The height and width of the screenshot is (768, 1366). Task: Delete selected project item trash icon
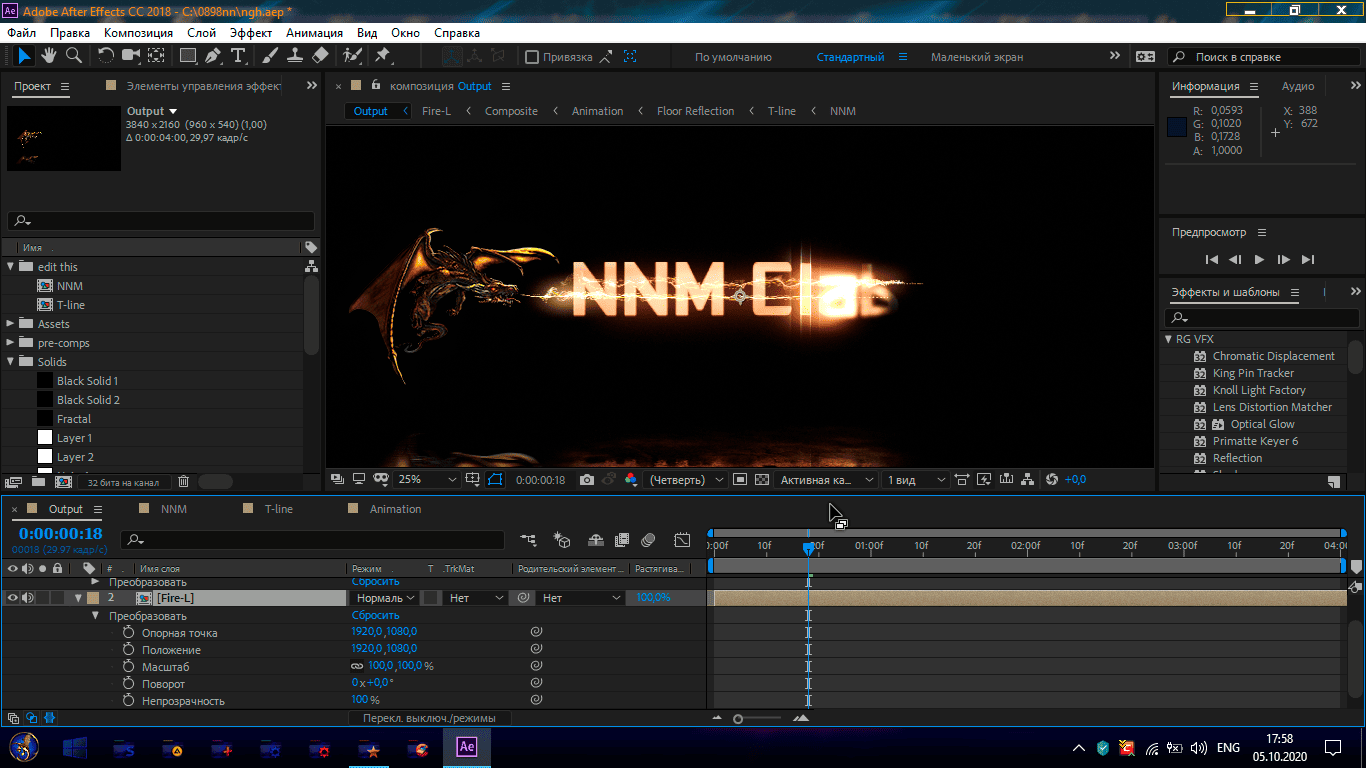tap(183, 482)
